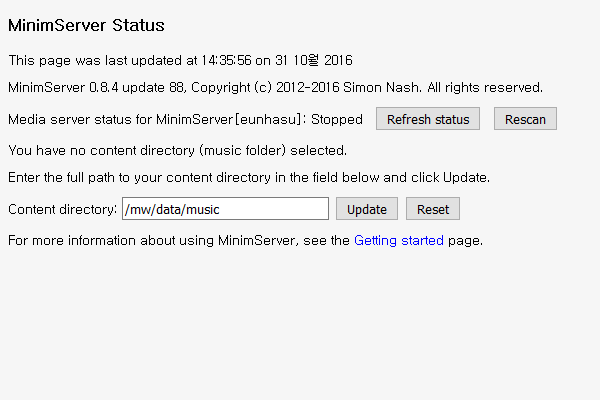Open the Getting started page link
The width and height of the screenshot is (600, 400).
[x=399, y=240]
